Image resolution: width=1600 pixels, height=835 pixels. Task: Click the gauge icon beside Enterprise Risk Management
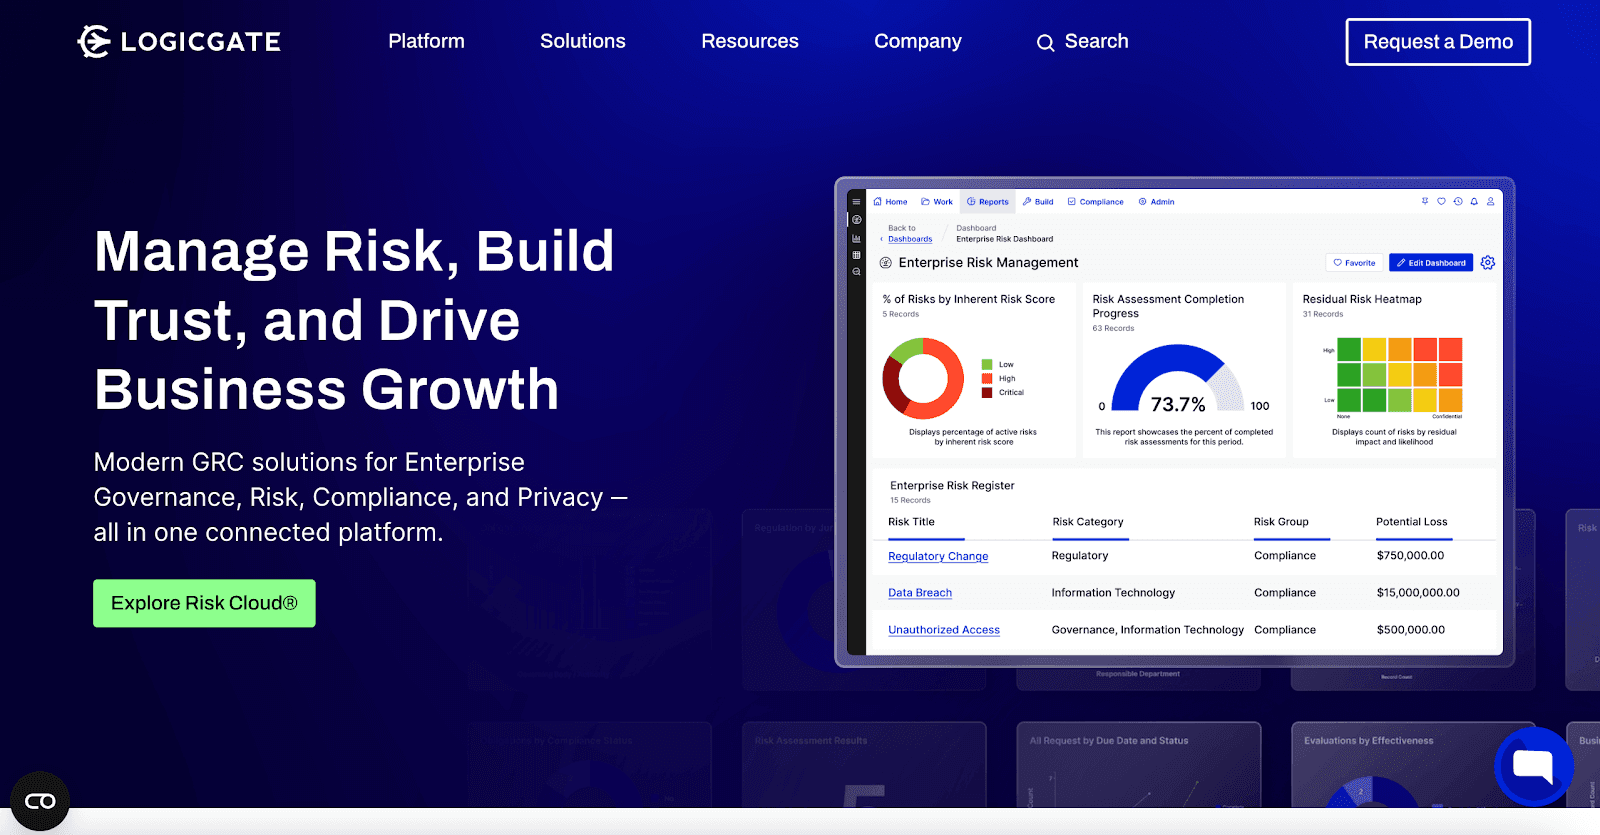point(885,263)
